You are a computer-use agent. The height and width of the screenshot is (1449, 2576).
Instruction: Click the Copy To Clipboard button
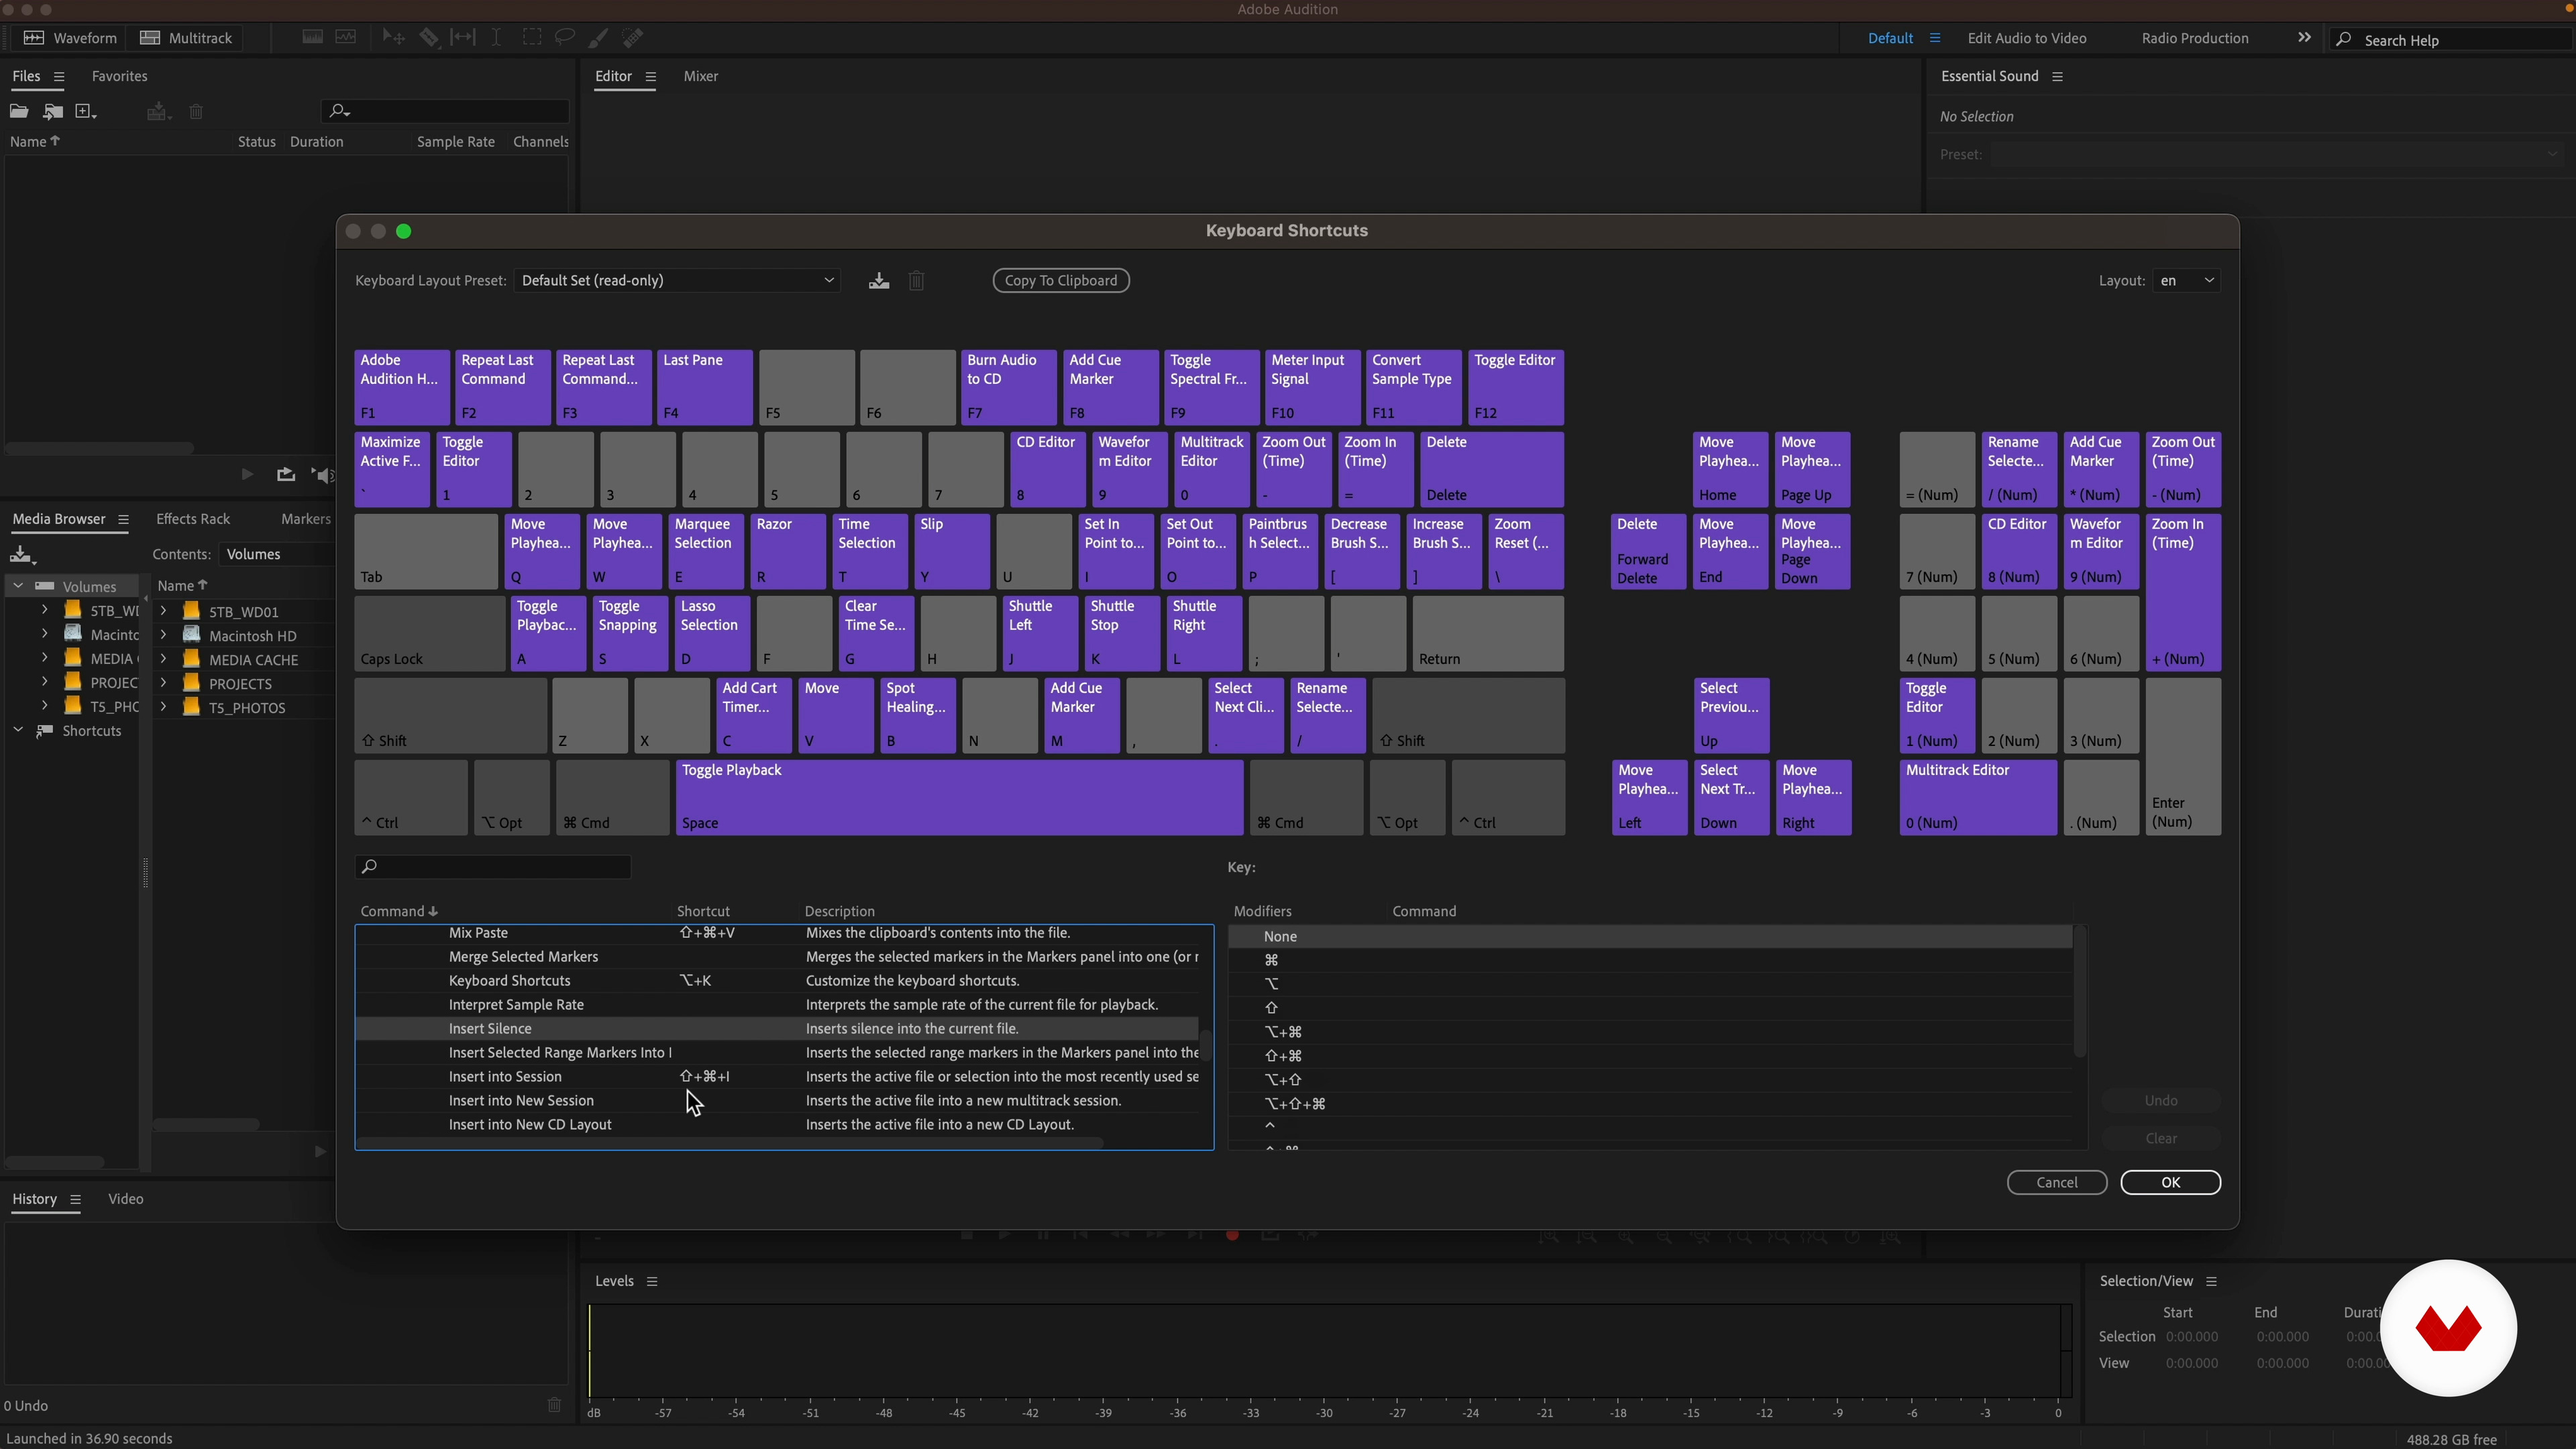point(1061,281)
